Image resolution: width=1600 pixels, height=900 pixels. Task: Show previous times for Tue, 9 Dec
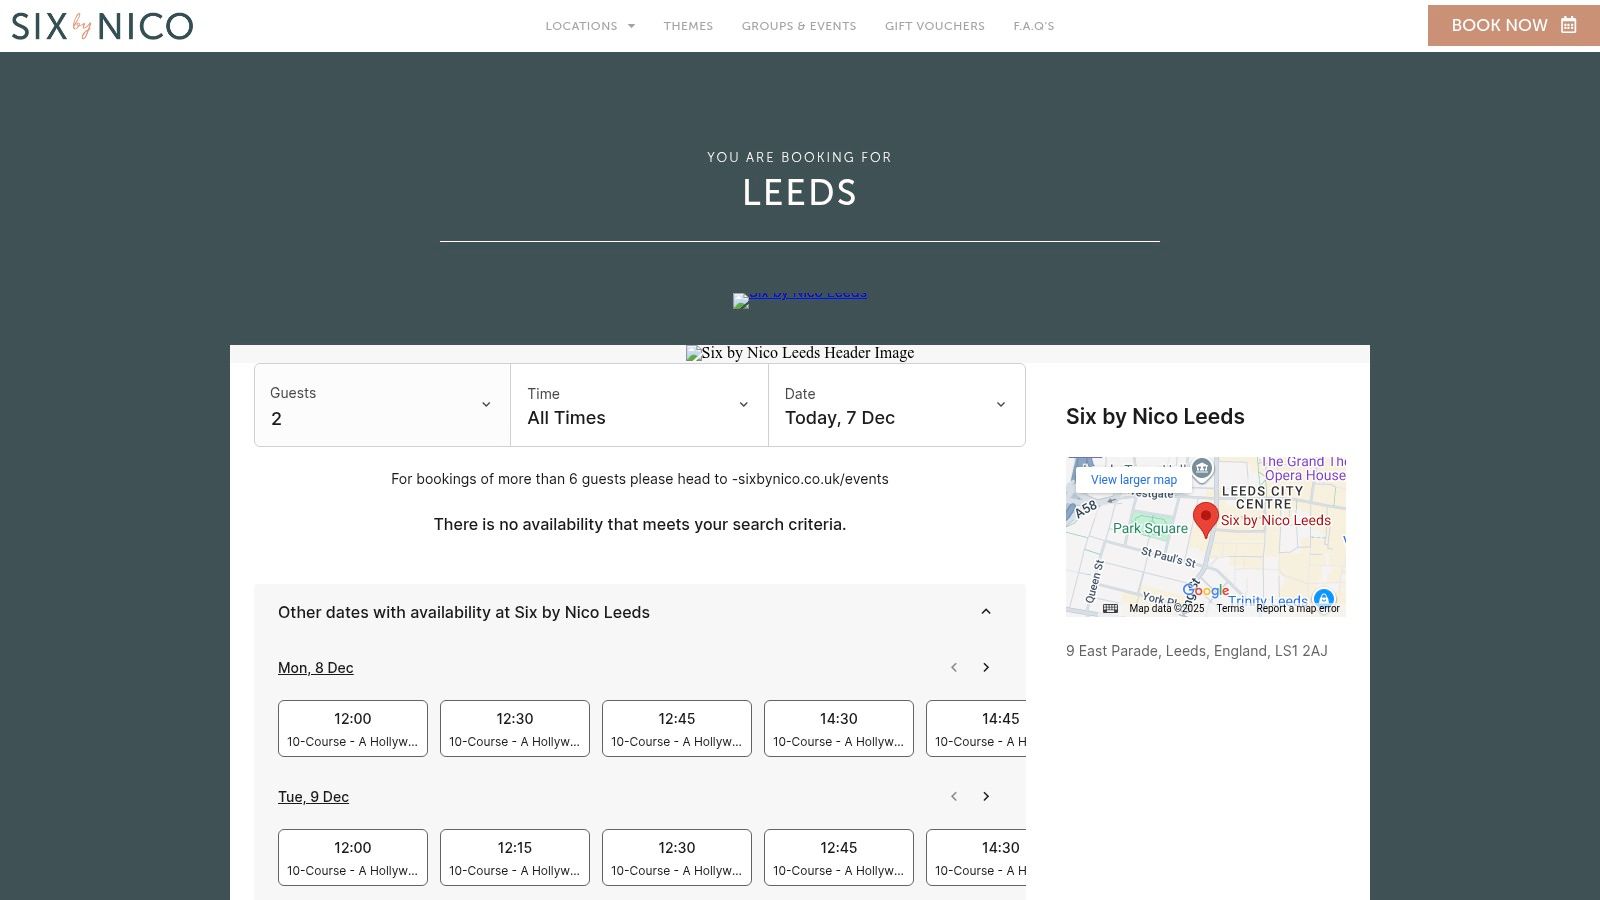pos(954,797)
